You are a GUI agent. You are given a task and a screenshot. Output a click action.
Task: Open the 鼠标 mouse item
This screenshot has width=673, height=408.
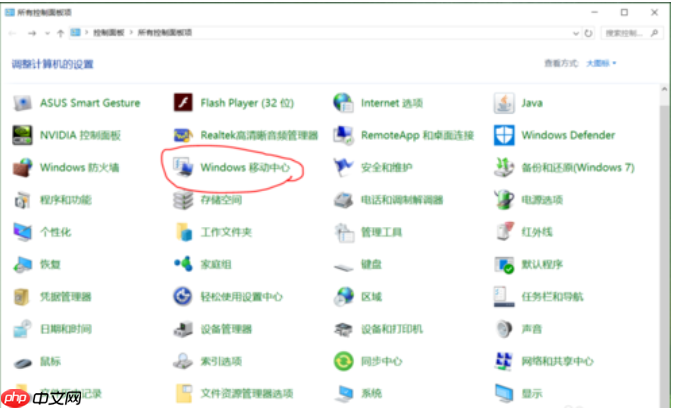pyautogui.click(x=50, y=362)
